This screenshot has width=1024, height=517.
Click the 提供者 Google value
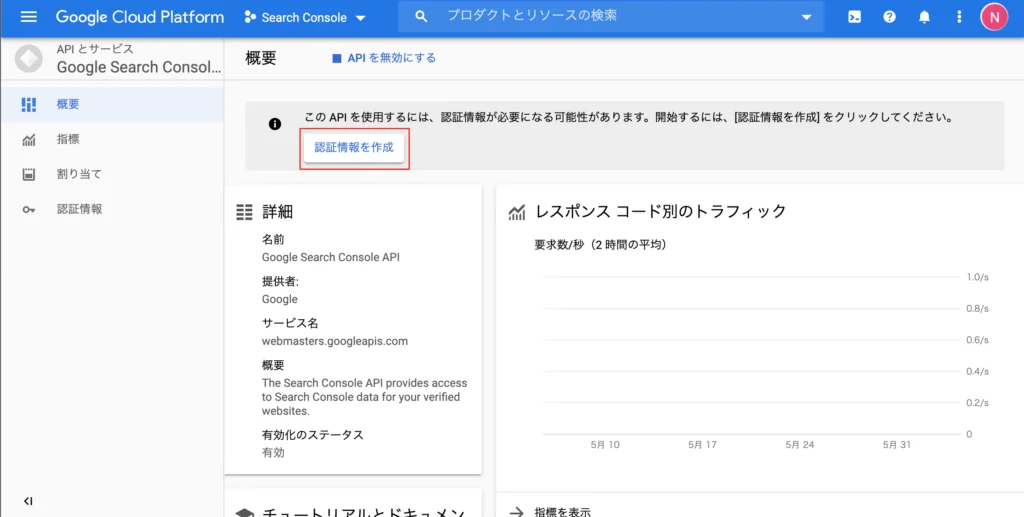[x=280, y=299]
